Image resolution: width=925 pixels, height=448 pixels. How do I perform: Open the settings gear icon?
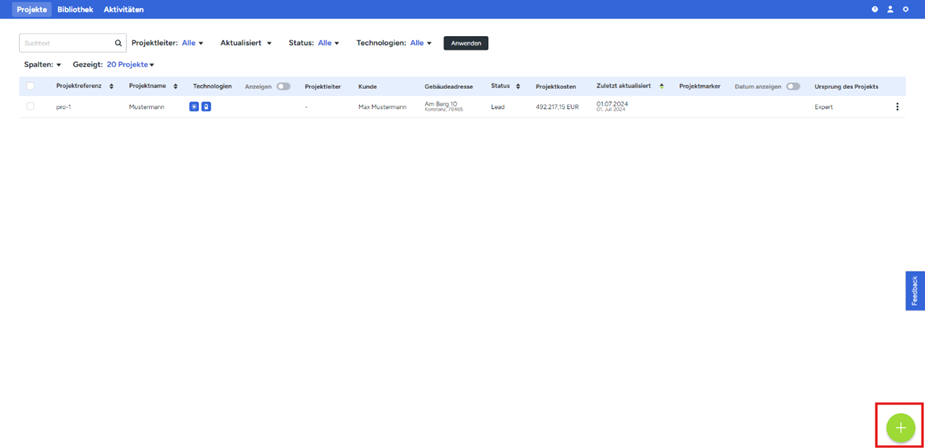pyautogui.click(x=906, y=9)
